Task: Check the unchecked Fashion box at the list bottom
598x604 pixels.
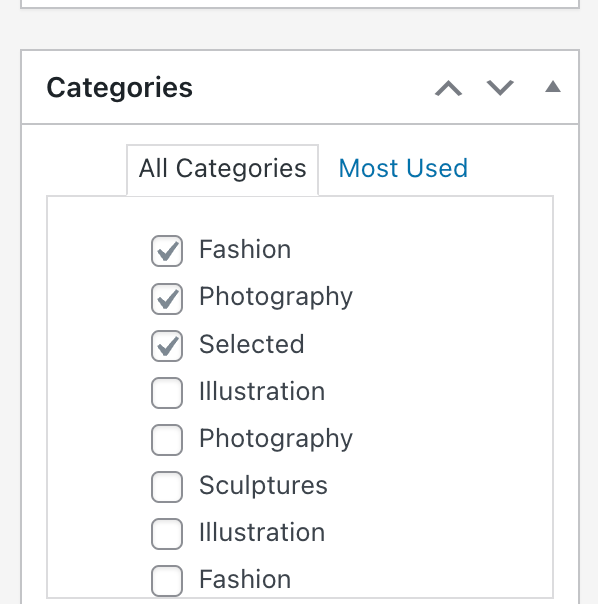Action: (x=167, y=581)
